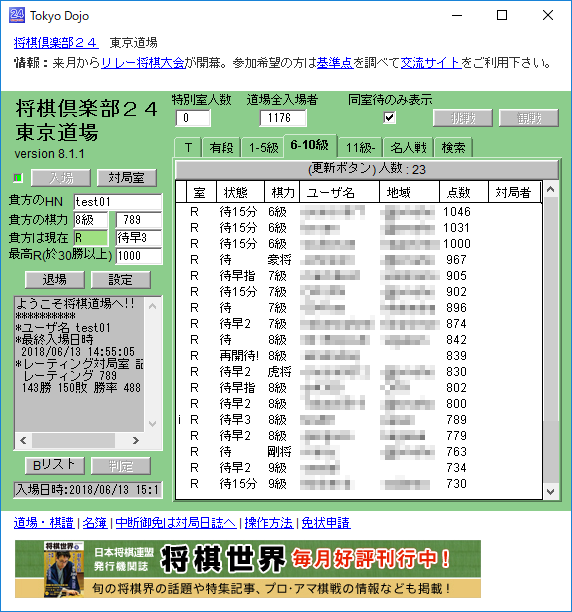Click the green status indicator beside 入場
This screenshot has height=612, width=572.
coord(18,178)
